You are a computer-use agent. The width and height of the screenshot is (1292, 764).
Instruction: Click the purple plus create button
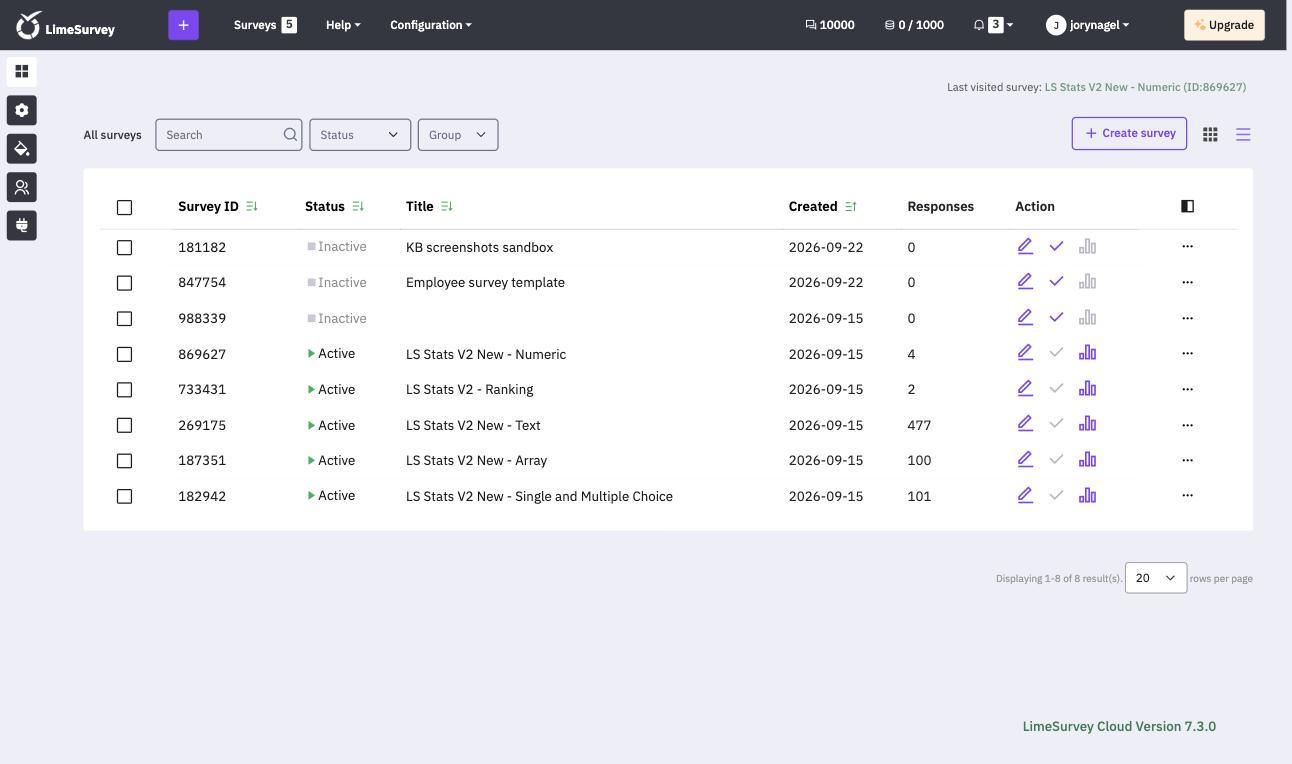click(183, 25)
